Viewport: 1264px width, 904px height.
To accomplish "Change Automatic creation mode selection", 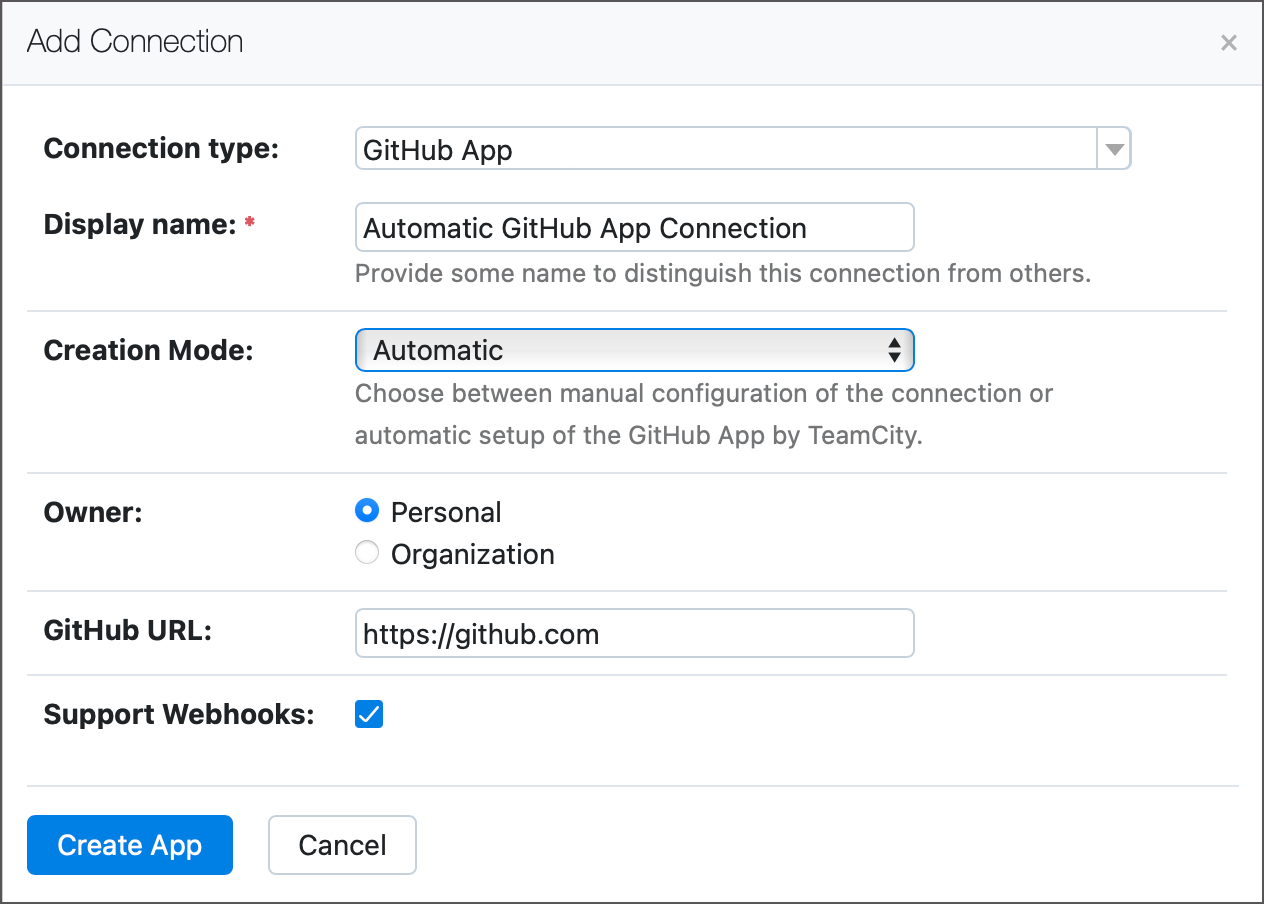I will tap(634, 350).
